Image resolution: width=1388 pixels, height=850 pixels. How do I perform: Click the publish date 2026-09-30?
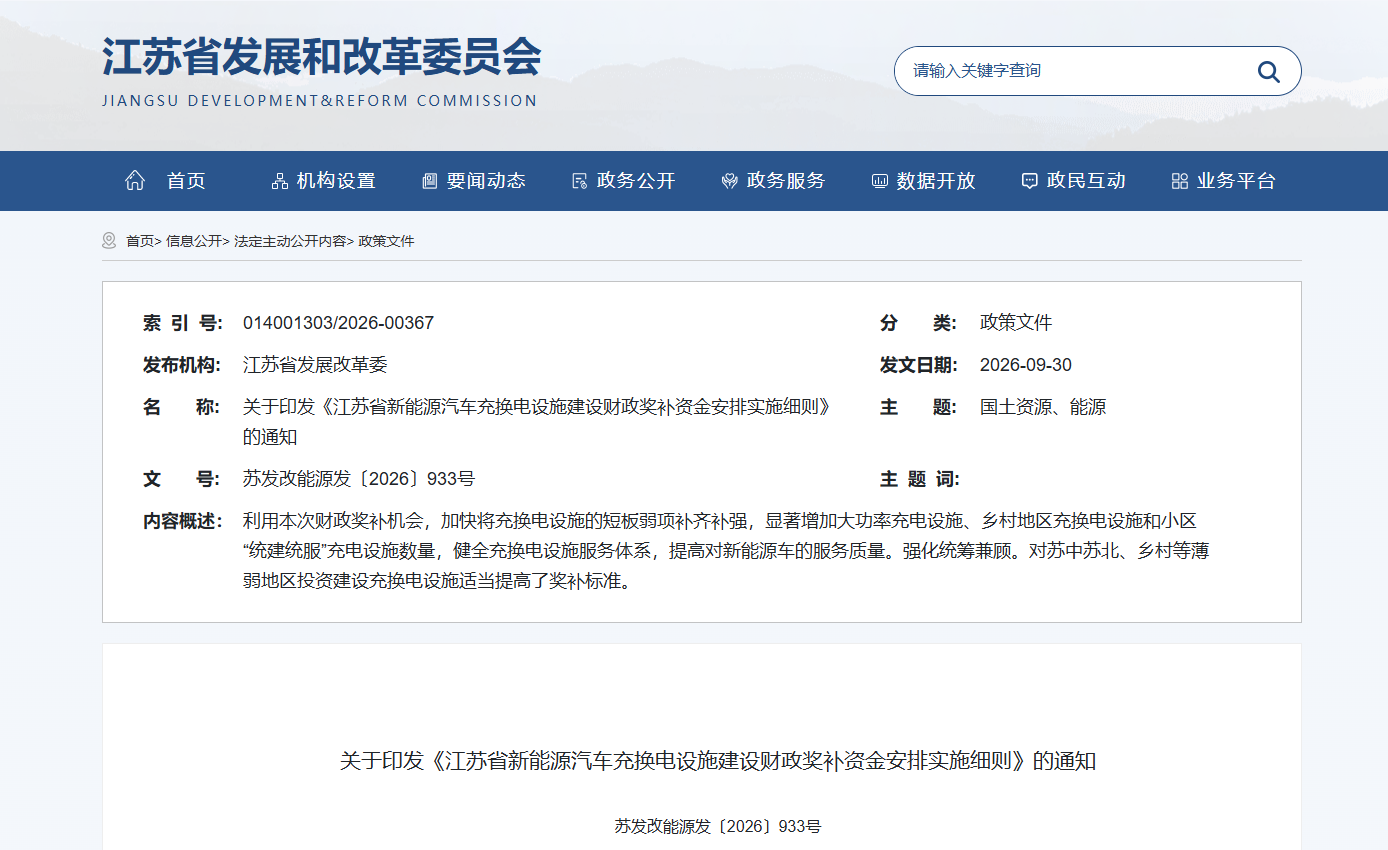point(1026,365)
